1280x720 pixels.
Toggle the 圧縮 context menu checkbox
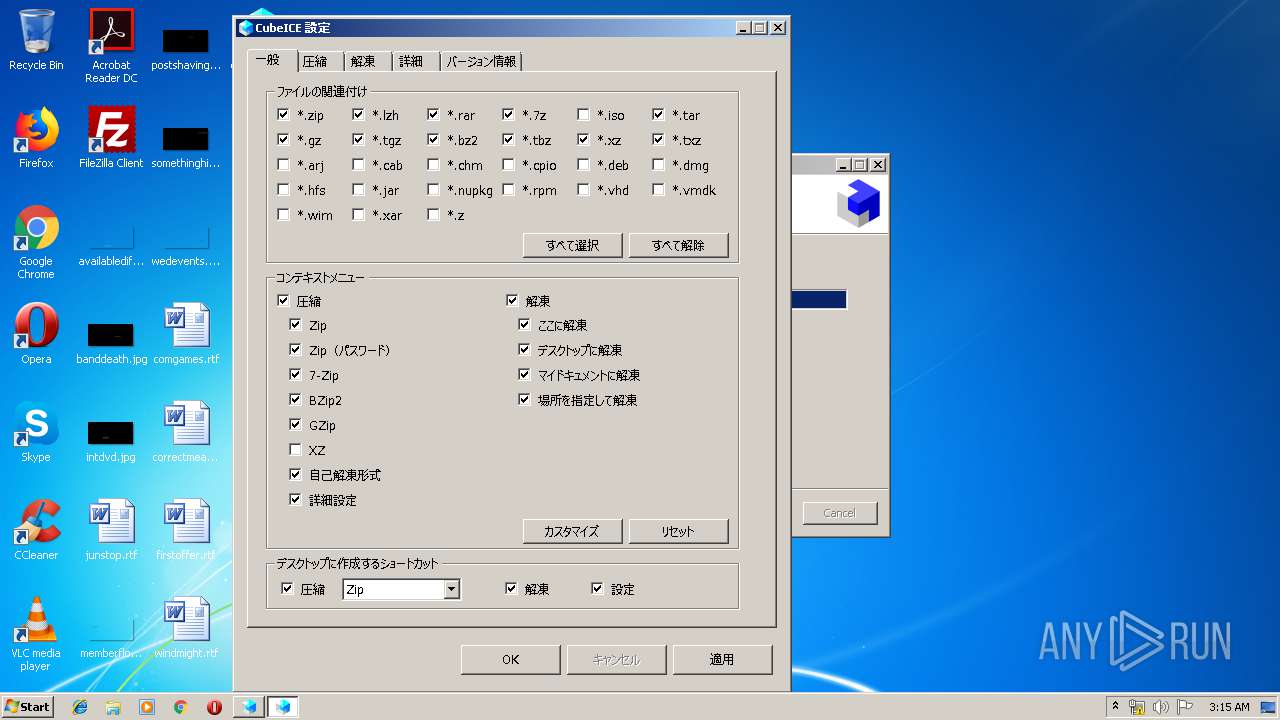(283, 300)
